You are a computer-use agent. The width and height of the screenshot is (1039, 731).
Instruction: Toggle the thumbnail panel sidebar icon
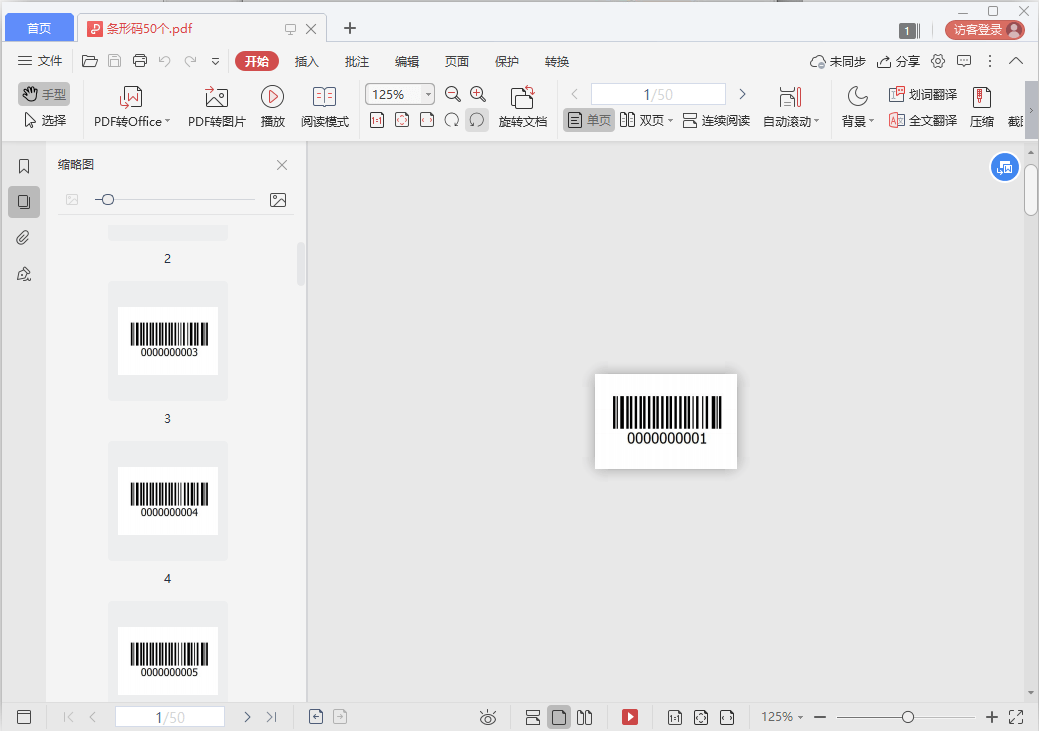(x=24, y=201)
